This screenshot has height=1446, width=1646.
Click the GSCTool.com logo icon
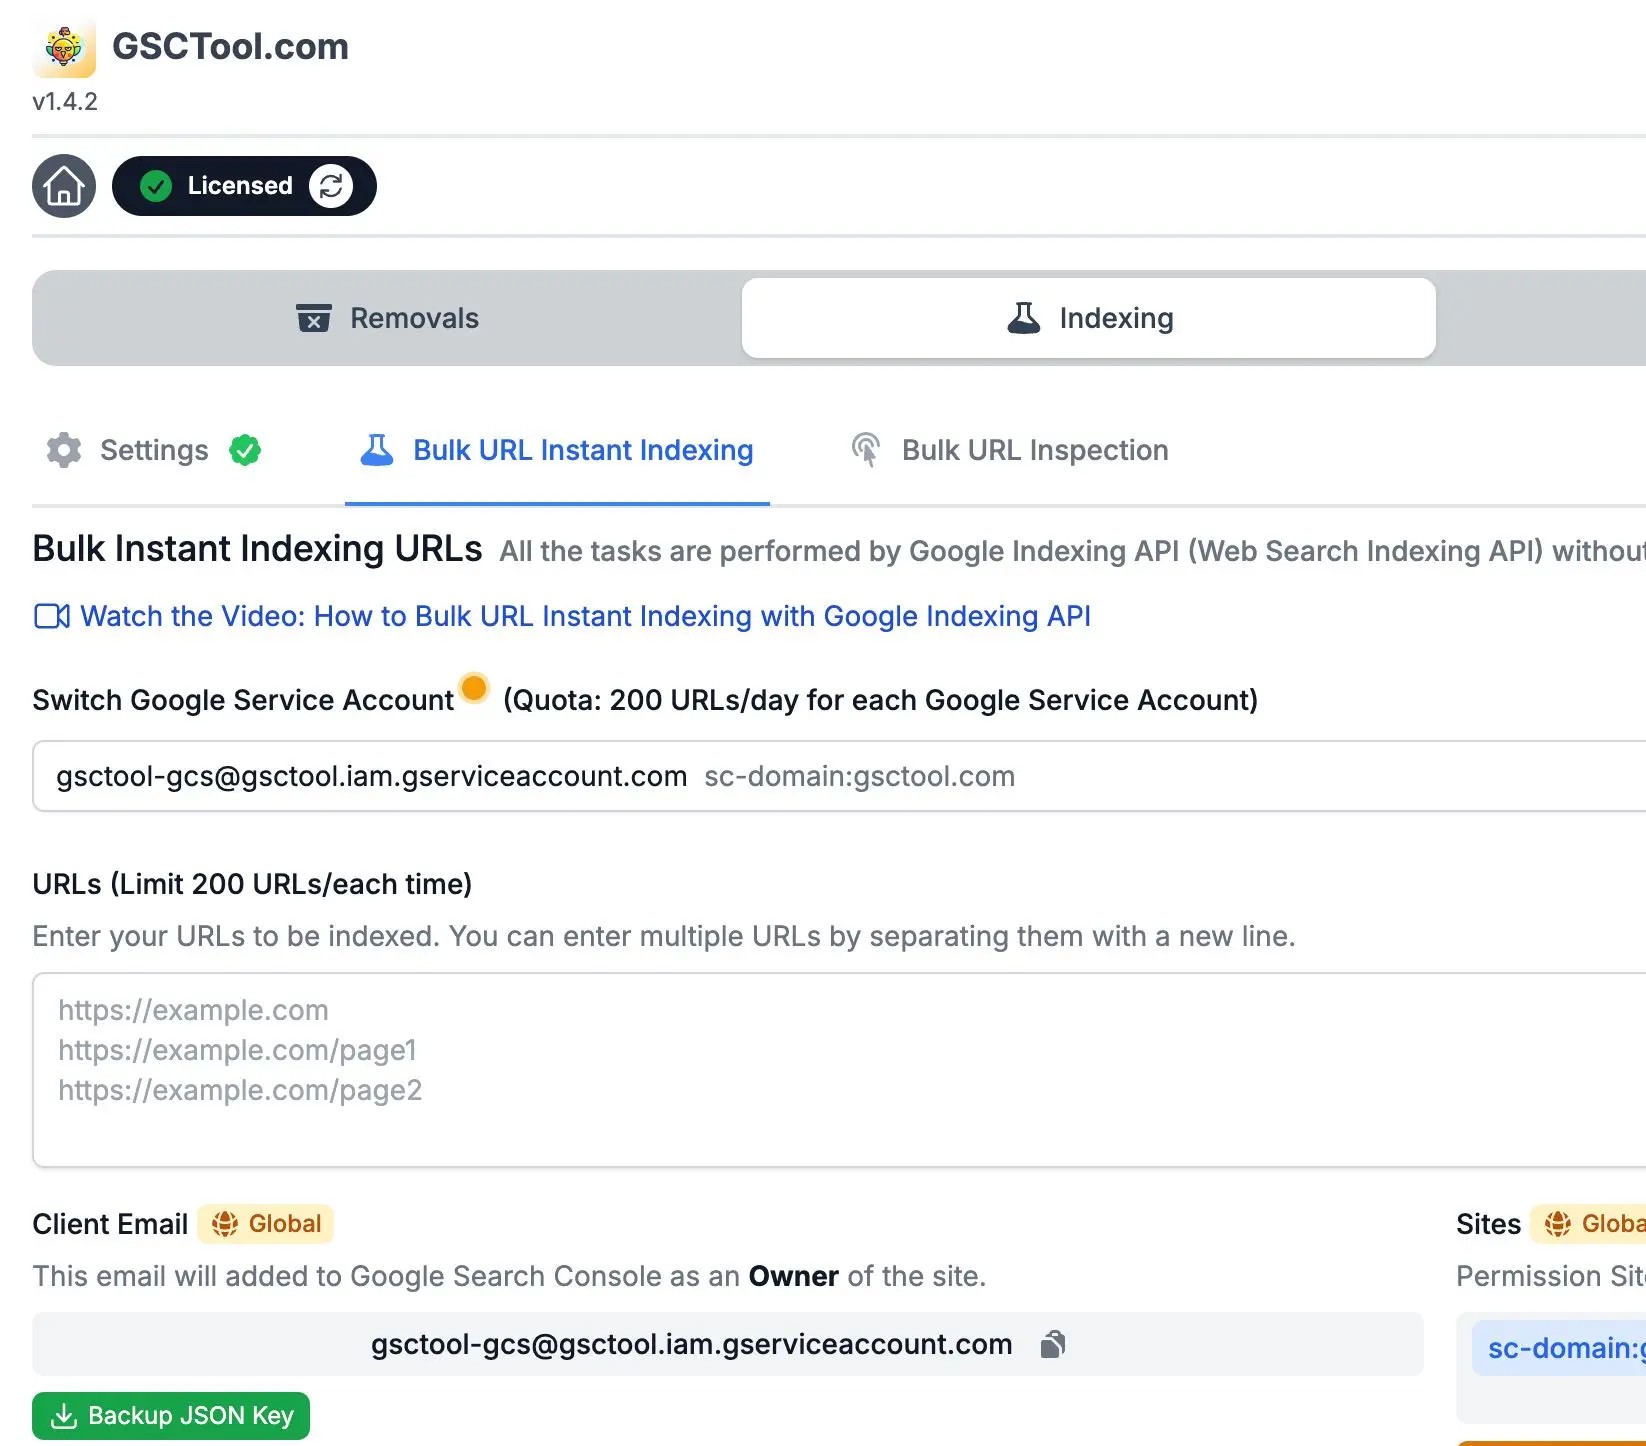(x=64, y=48)
